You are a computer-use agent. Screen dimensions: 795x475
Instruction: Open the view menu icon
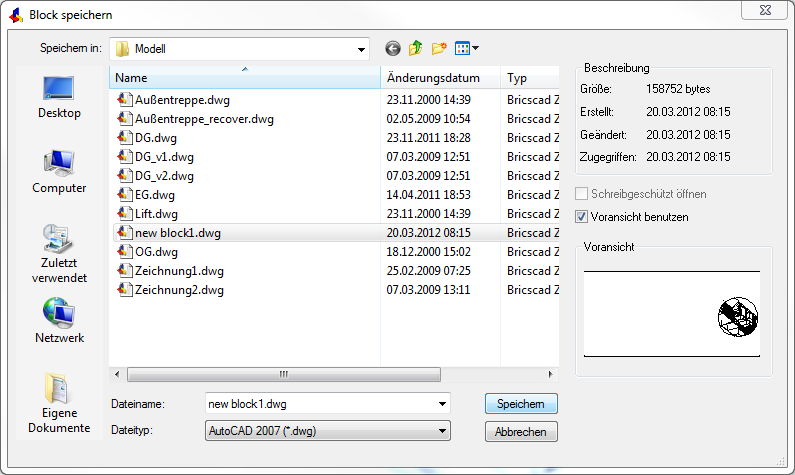tap(466, 49)
